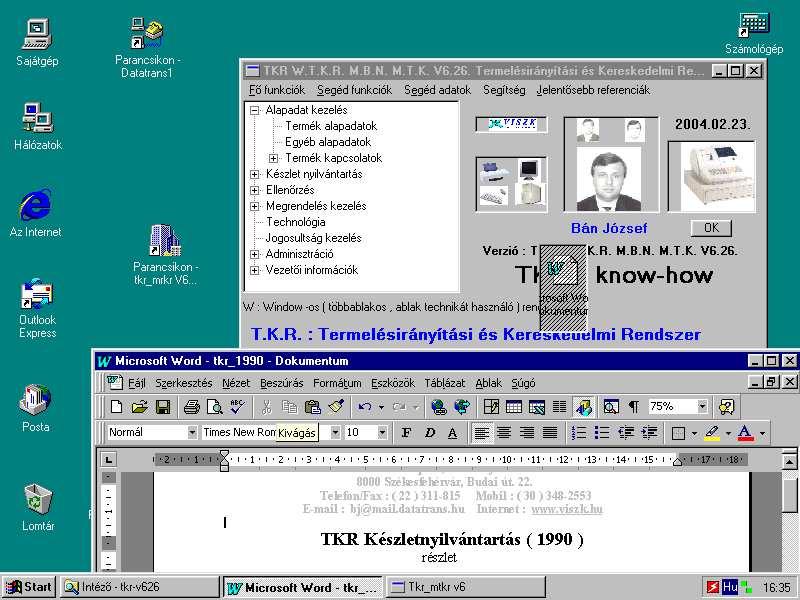Print the document using the printer icon

[192, 407]
